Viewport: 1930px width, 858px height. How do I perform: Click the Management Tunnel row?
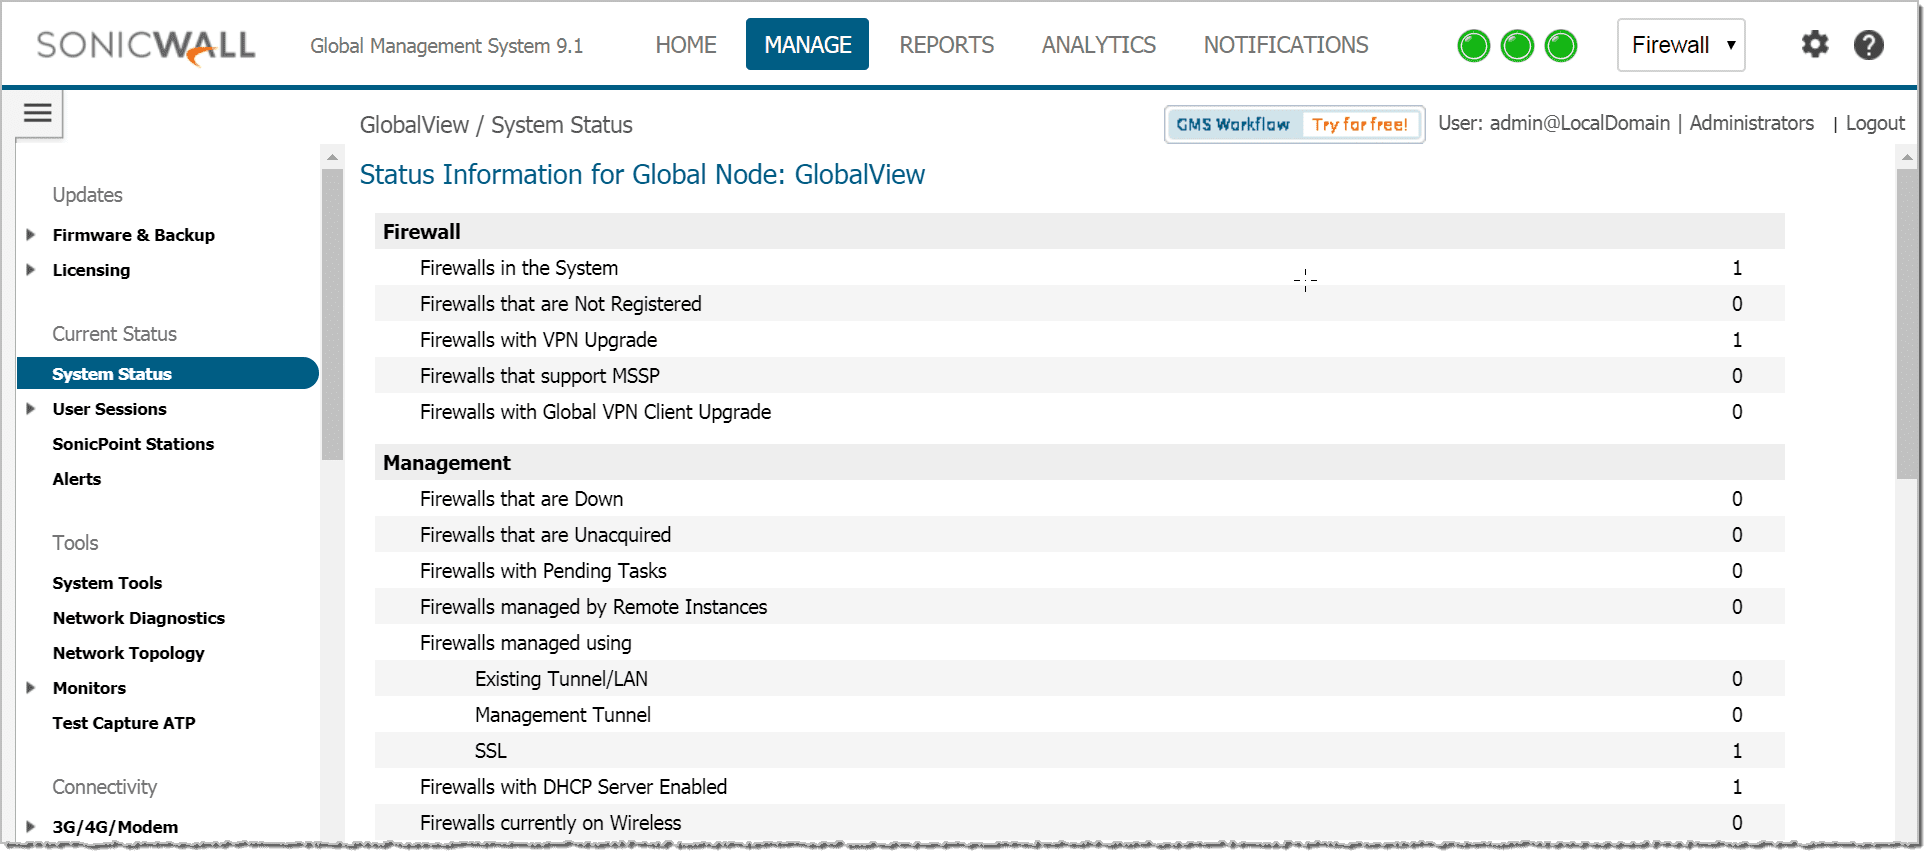[x=1079, y=715]
